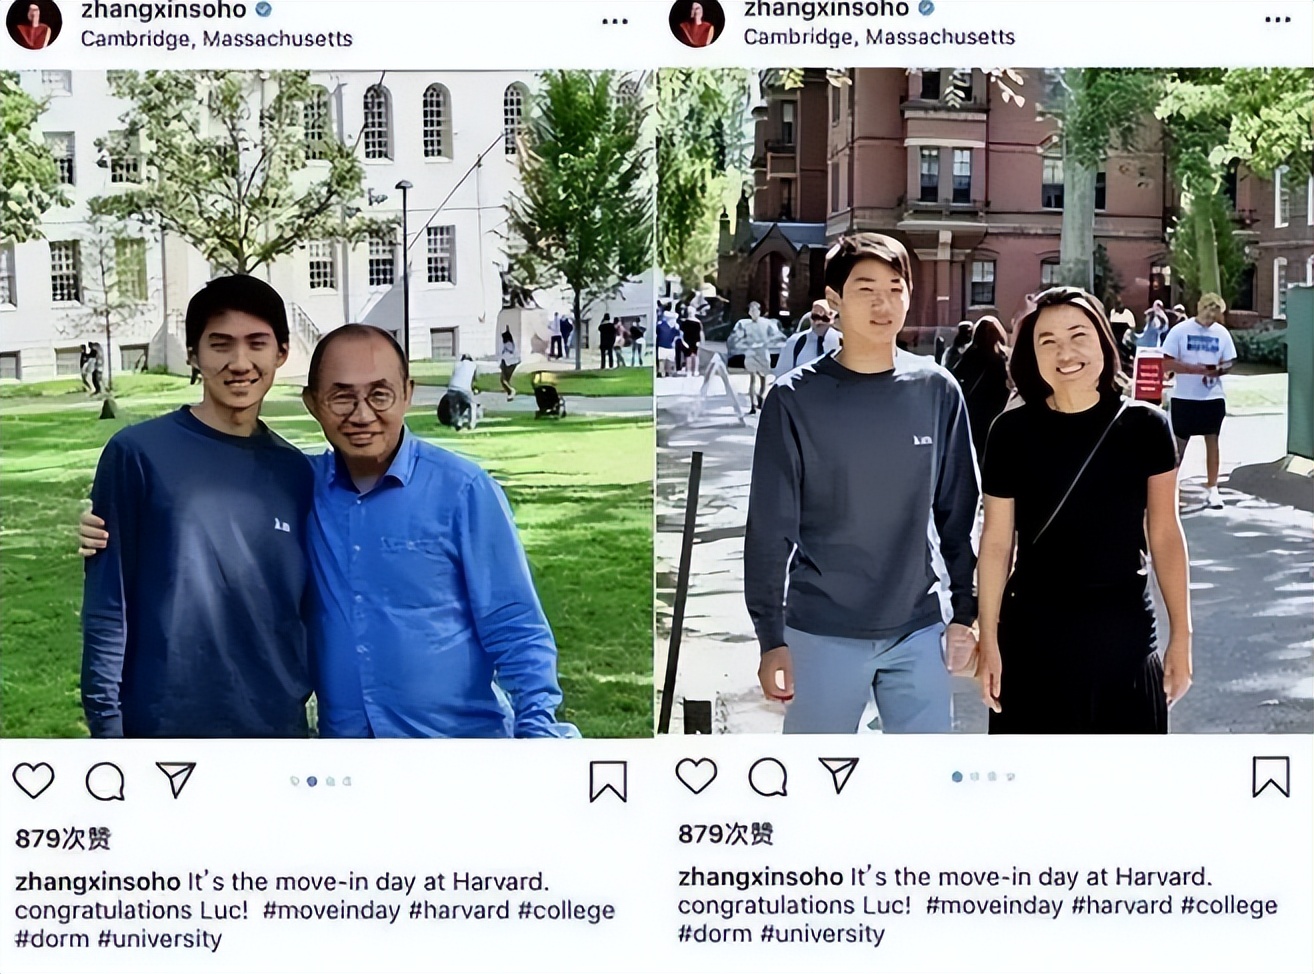Image resolution: width=1314 pixels, height=974 pixels.
Task: Open comments on the right post
Action: (768, 777)
